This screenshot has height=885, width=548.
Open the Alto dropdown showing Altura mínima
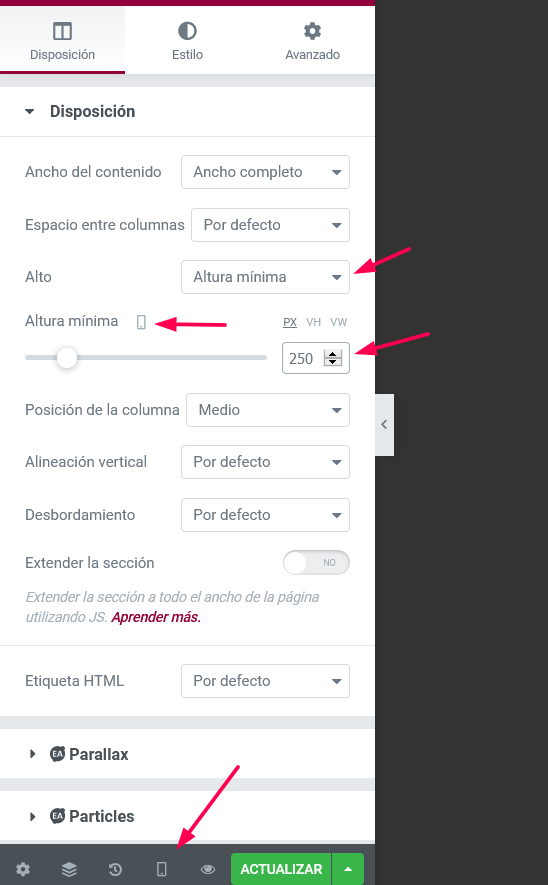coord(265,277)
